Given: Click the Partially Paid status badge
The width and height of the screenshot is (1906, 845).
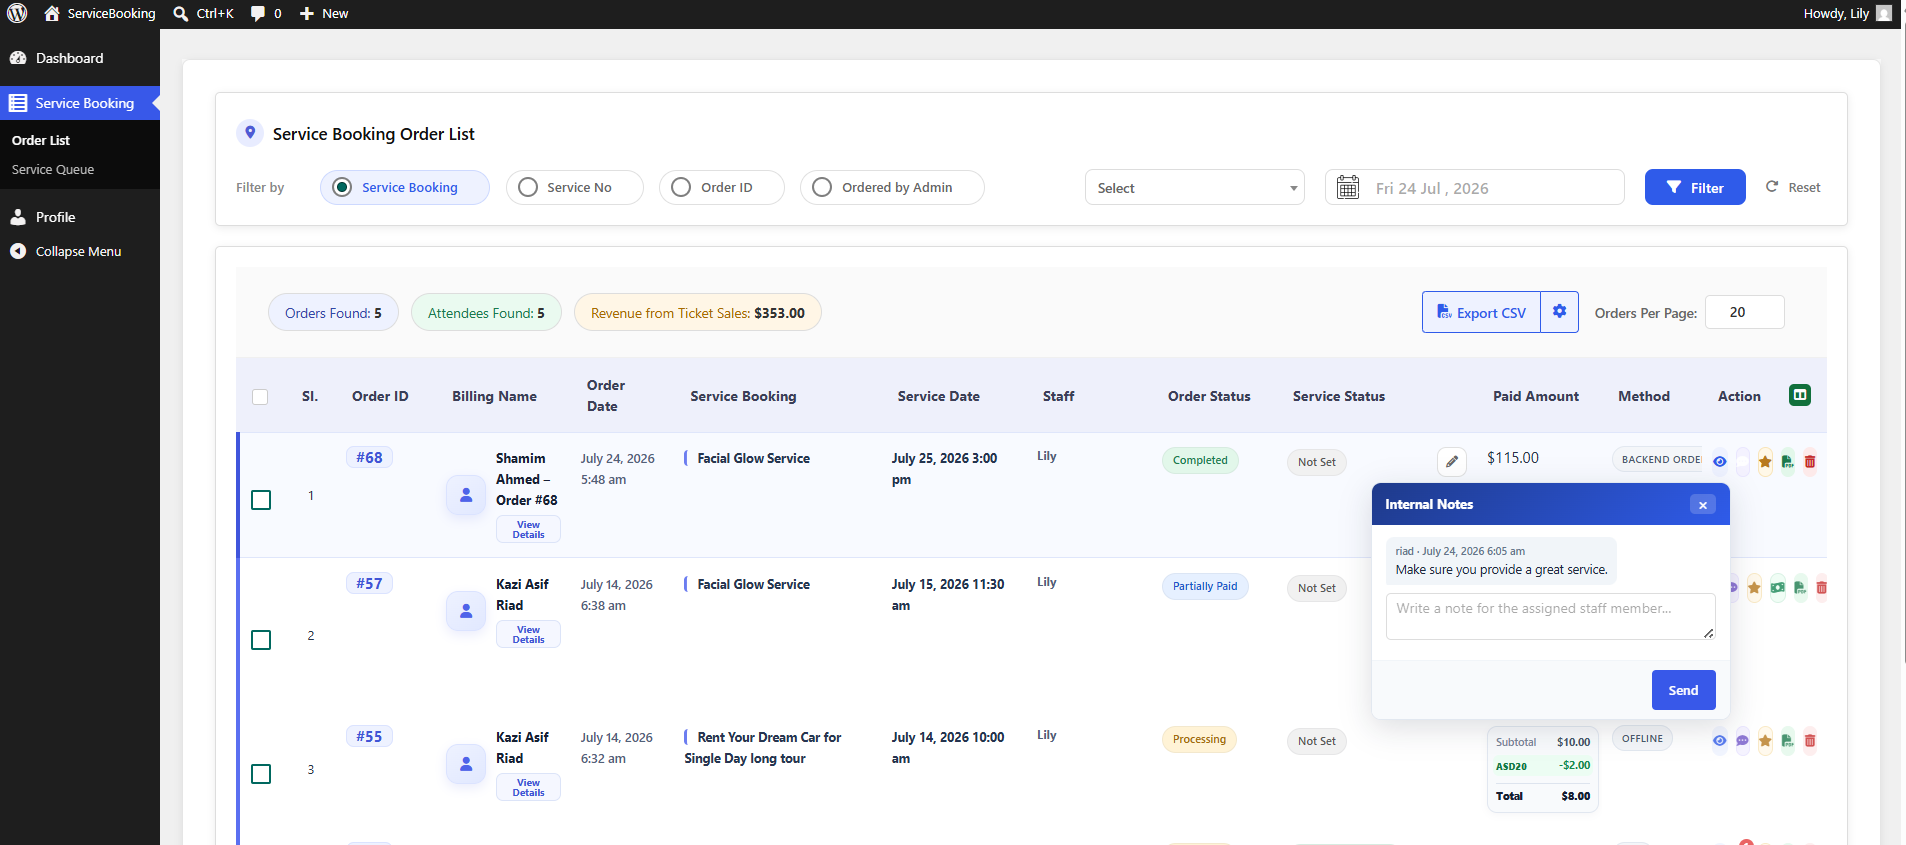Looking at the screenshot, I should [1205, 586].
